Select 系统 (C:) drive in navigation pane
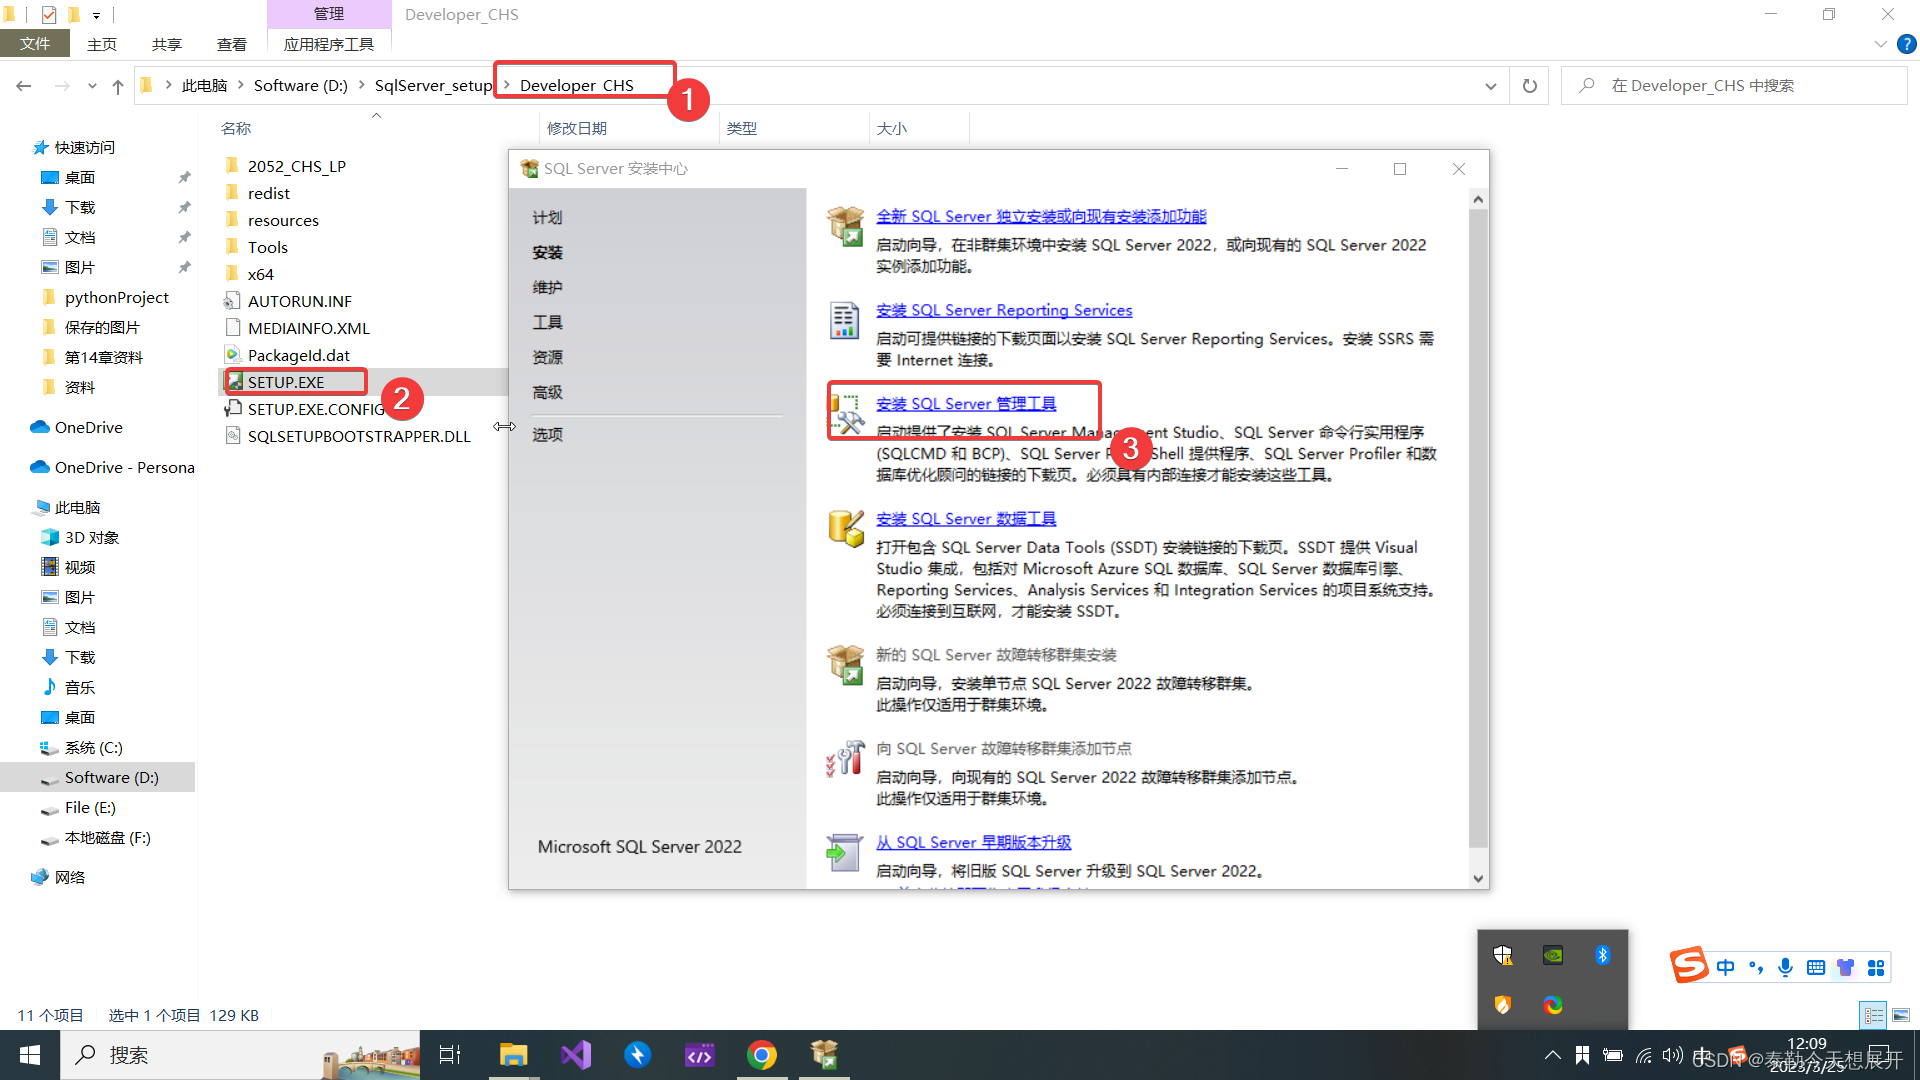 (93, 747)
